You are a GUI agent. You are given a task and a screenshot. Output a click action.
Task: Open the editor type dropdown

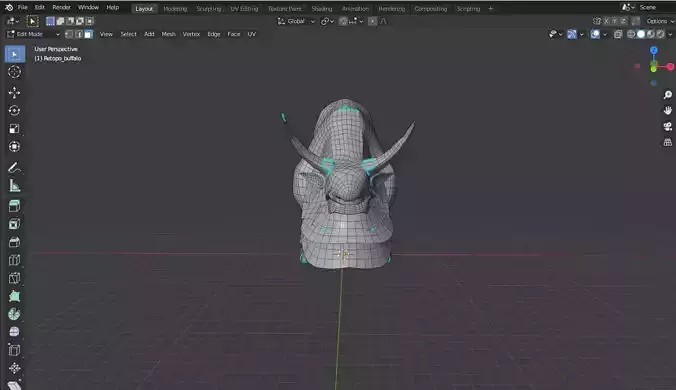[12, 21]
